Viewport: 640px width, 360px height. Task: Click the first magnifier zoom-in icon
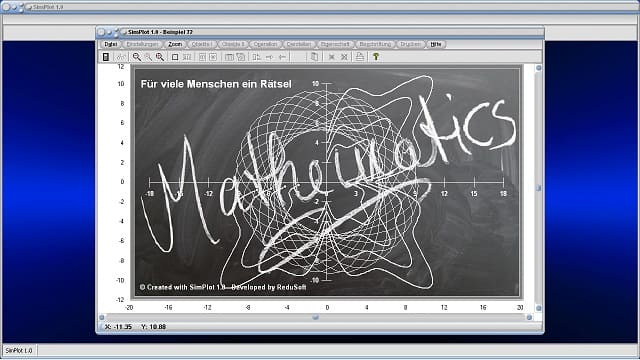point(137,57)
